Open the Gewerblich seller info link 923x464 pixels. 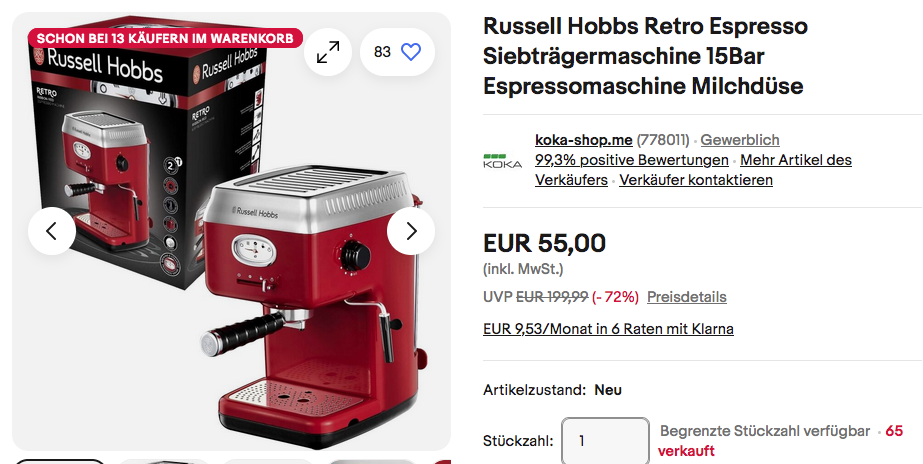(x=739, y=140)
